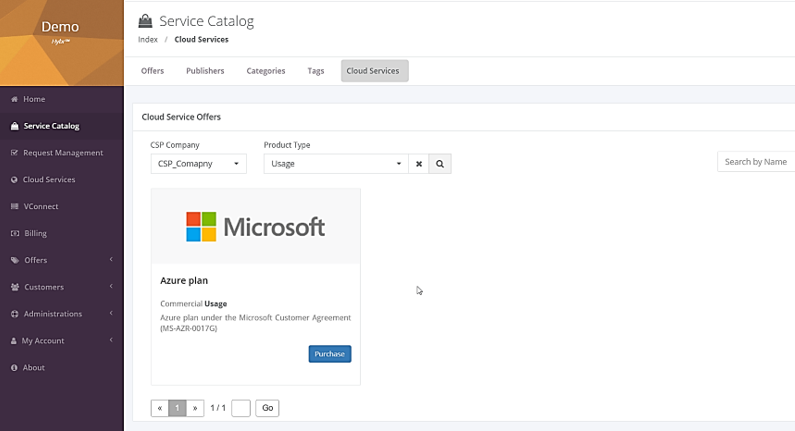Open the Tags tab
The image size is (795, 431).
(316, 71)
